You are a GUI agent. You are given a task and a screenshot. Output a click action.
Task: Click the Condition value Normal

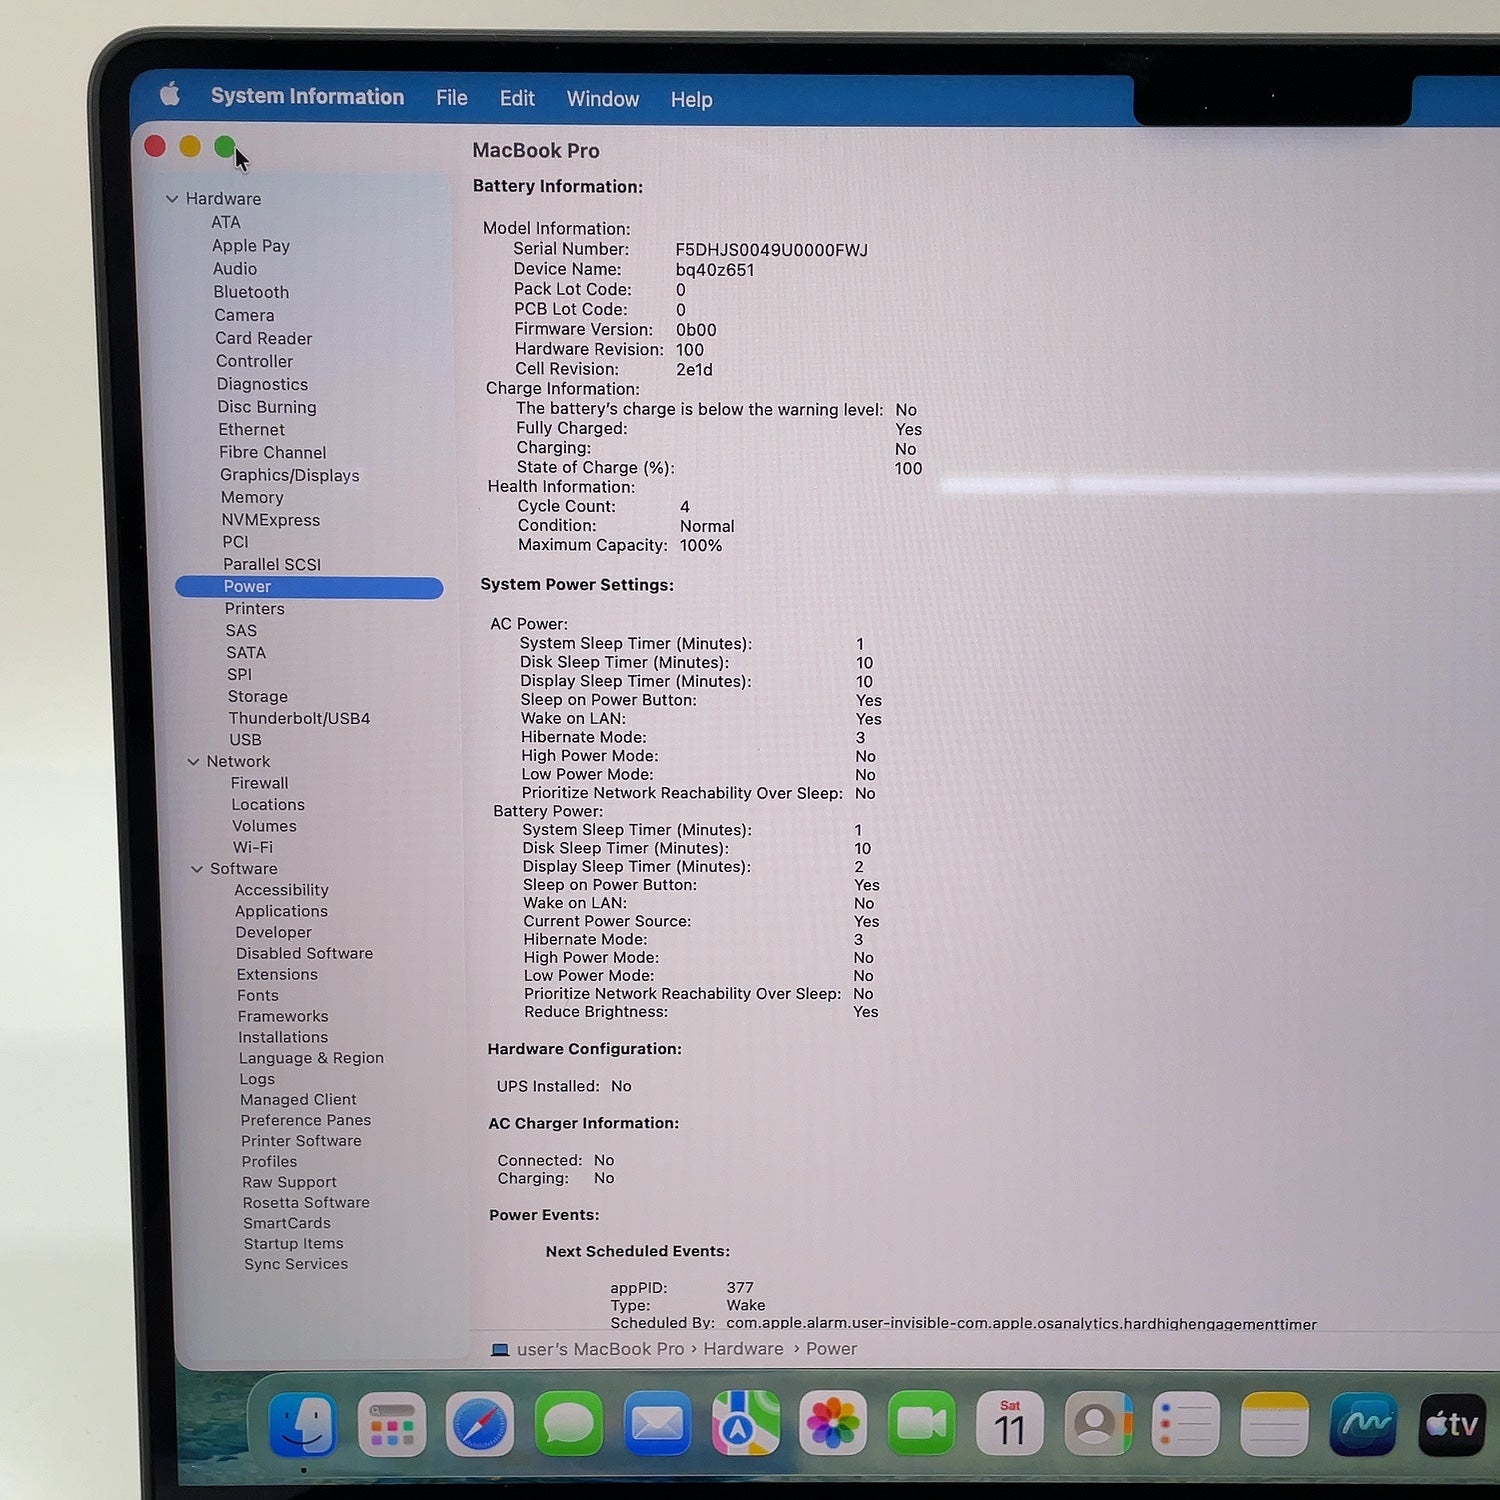pos(707,526)
